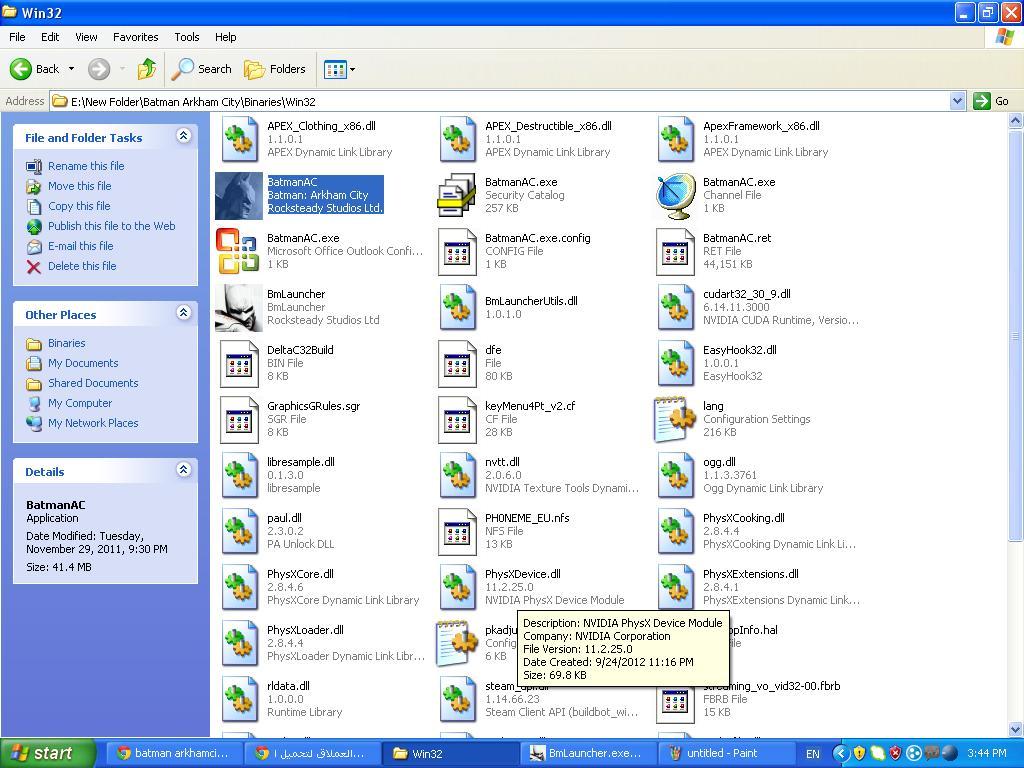The height and width of the screenshot is (768, 1024).
Task: Go to Shared Documents in Other Places
Action: 93,383
